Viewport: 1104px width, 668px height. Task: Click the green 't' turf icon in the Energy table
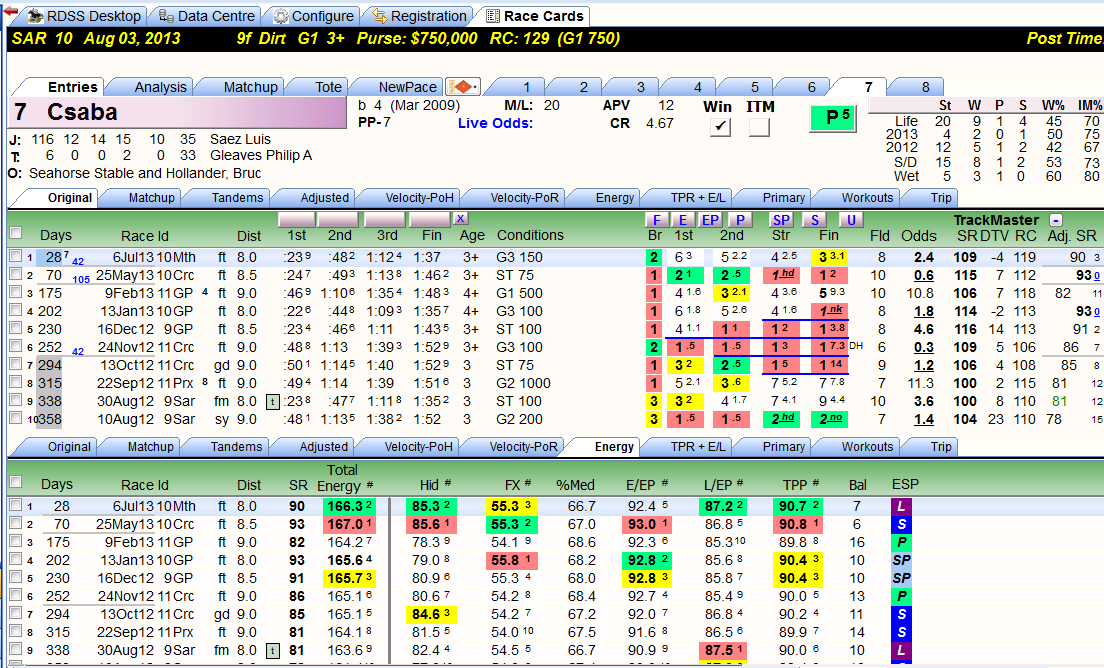[272, 650]
